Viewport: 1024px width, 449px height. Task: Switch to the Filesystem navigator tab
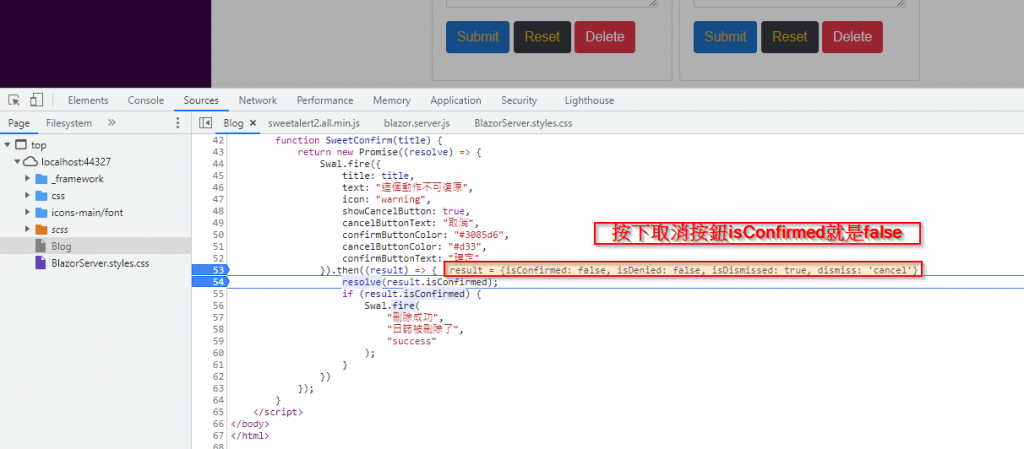[69, 123]
